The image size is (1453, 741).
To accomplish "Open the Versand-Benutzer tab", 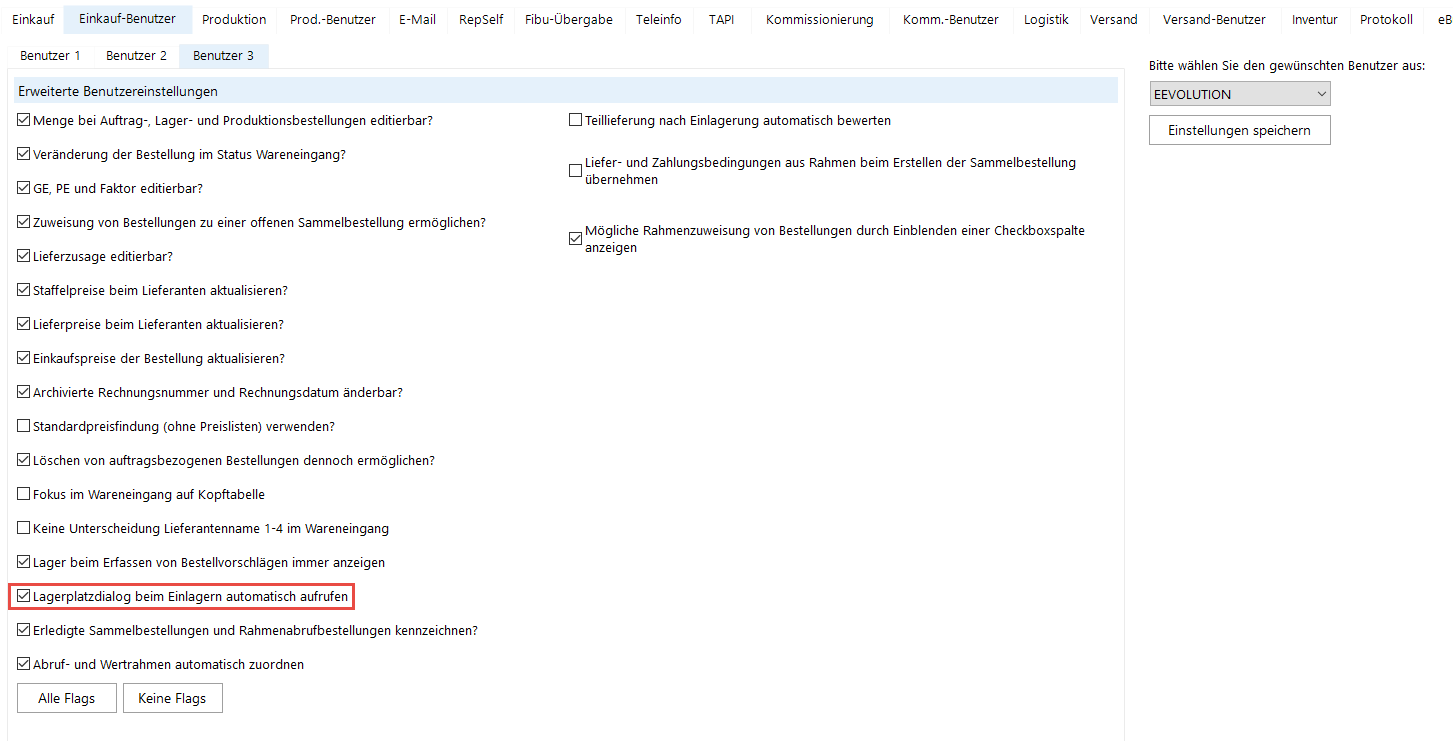I will (1214, 19).
